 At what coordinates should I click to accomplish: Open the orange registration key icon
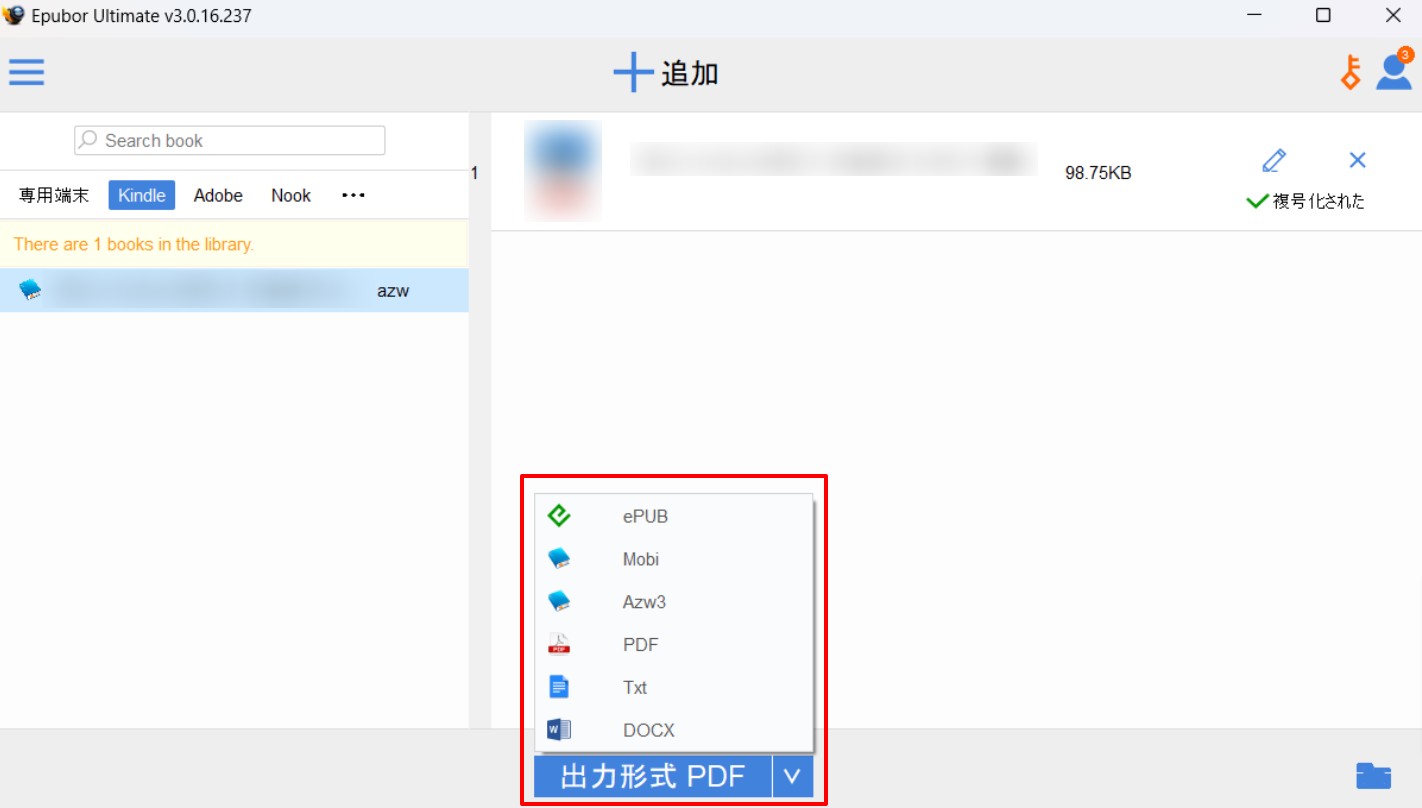(1351, 73)
